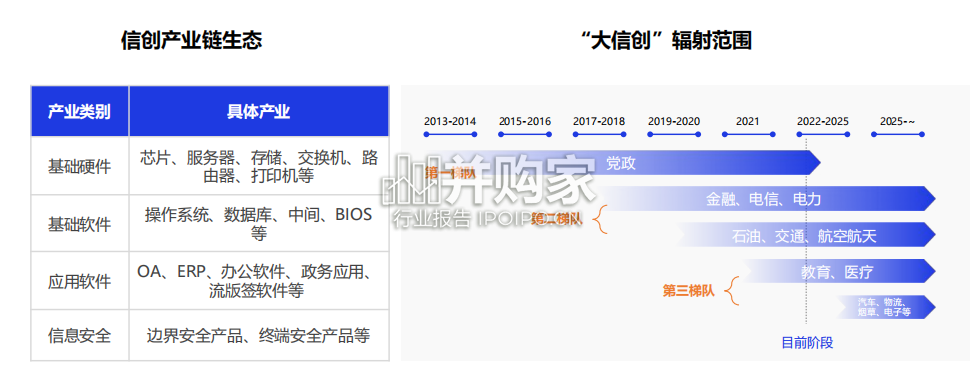Click the 目前阶段 label
Screen dimensions: 978x377
point(807,343)
